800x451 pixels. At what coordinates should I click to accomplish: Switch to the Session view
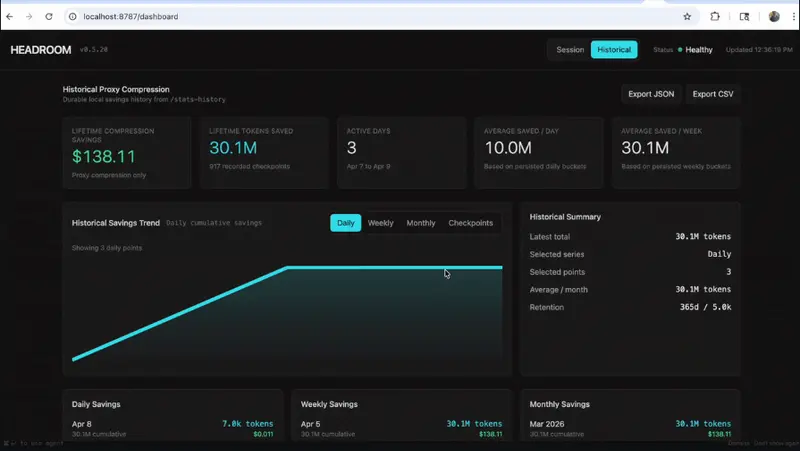tap(570, 49)
